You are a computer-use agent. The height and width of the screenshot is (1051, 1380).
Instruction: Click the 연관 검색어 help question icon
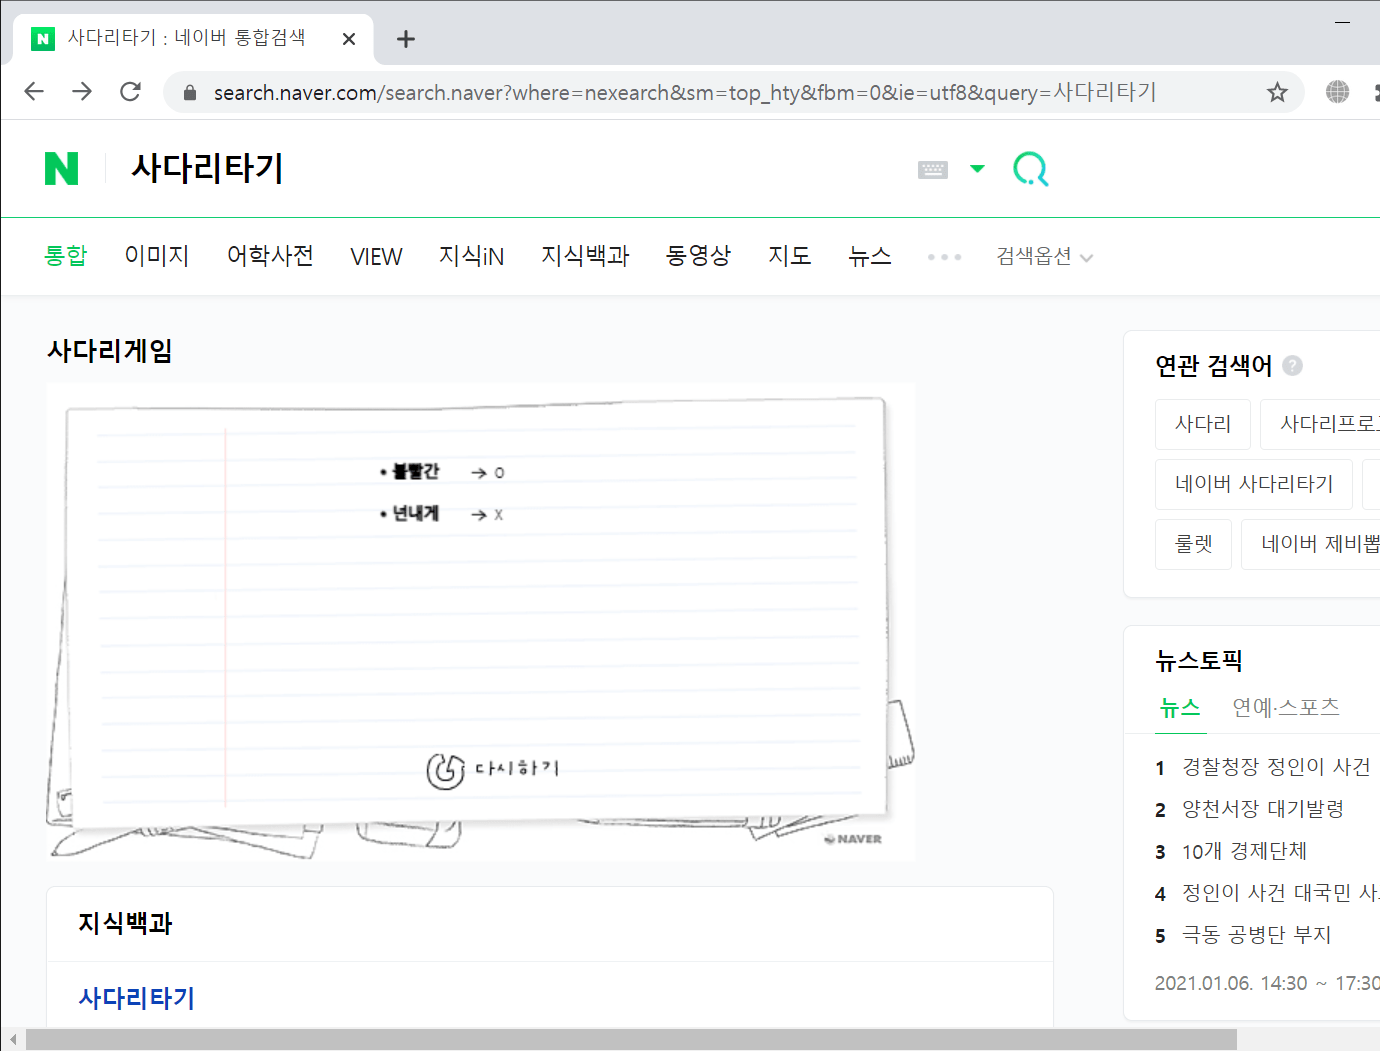point(1292,365)
